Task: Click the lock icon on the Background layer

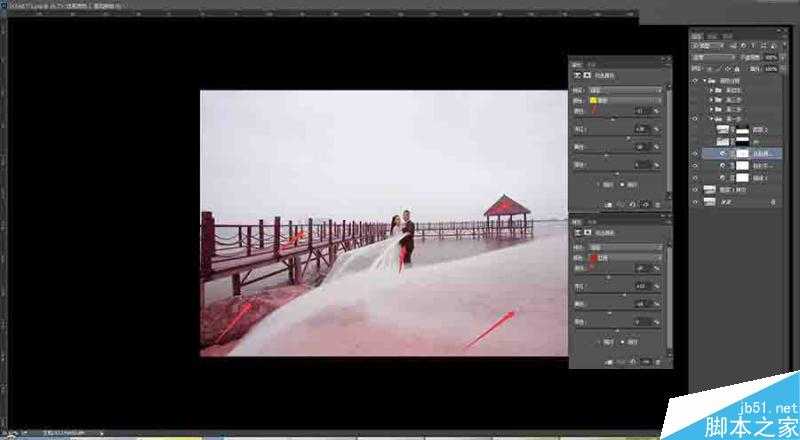Action: coord(774,200)
